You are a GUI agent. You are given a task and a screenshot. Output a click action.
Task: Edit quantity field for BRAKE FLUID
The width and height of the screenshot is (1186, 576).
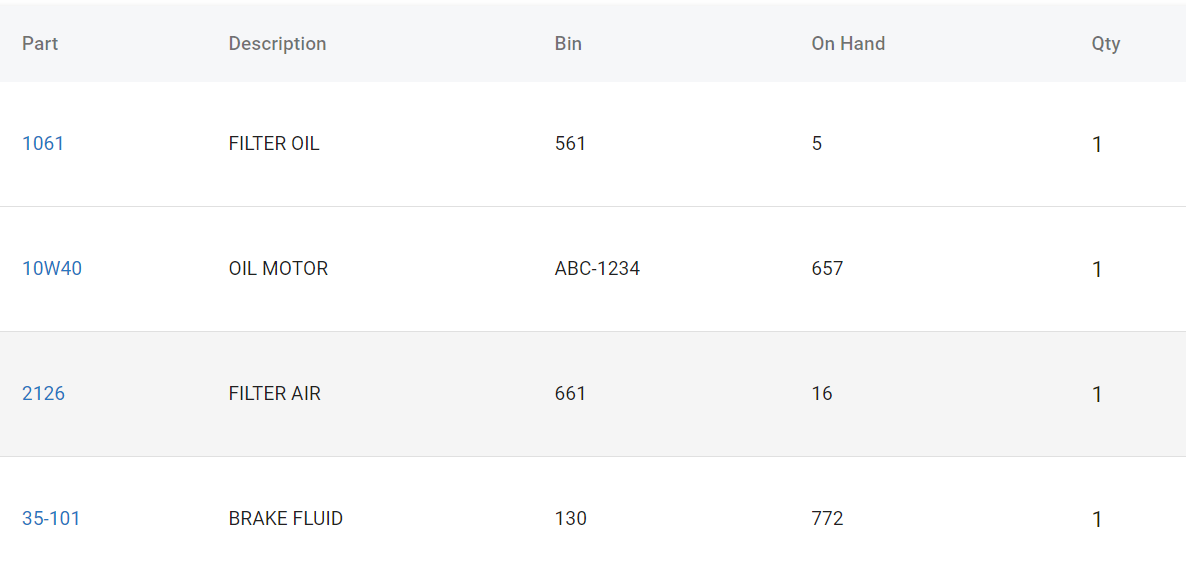point(1097,520)
